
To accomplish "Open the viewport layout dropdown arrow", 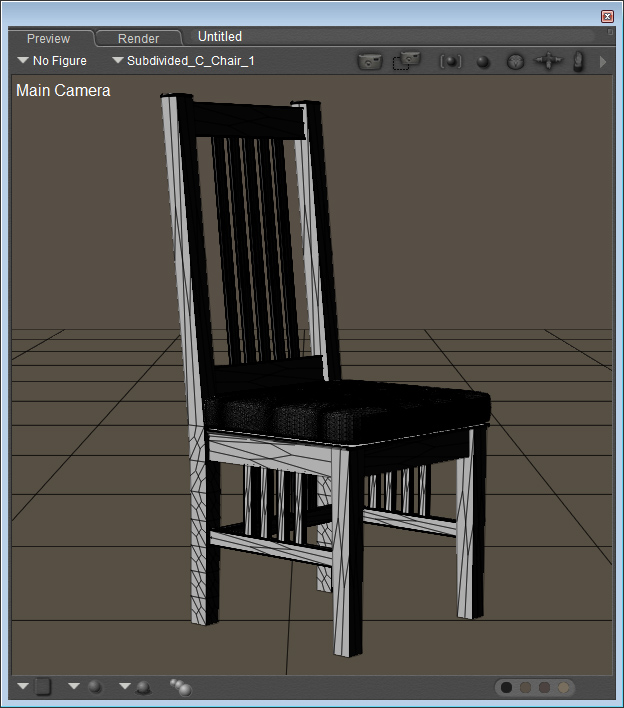I will pos(23,686).
